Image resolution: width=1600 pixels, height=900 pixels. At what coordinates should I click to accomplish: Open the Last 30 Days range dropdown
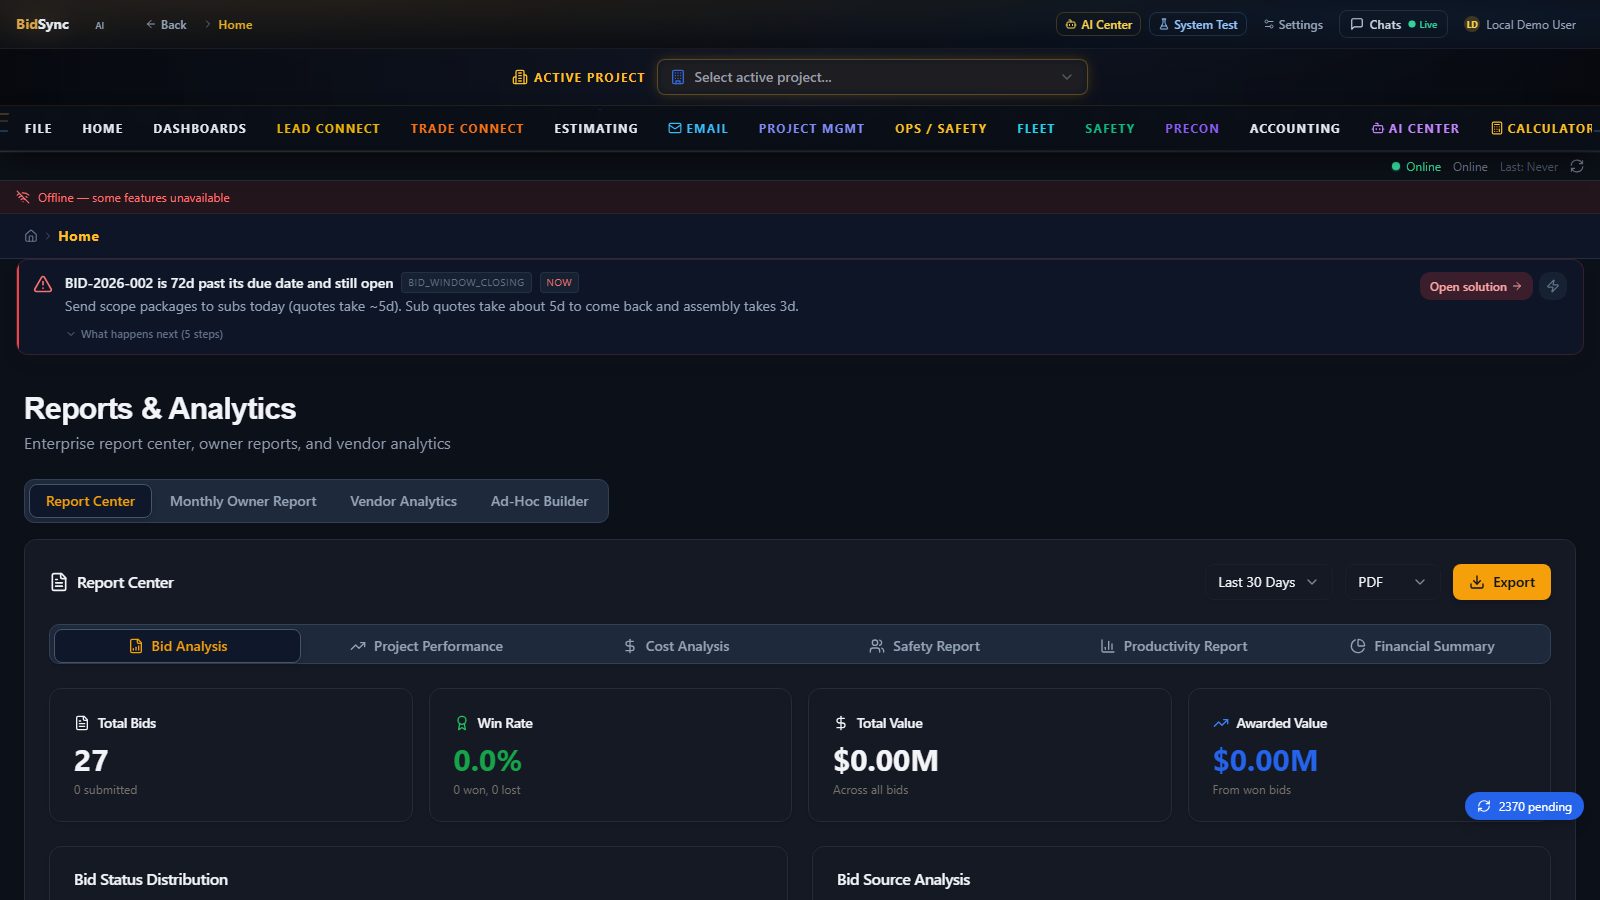click(1267, 582)
